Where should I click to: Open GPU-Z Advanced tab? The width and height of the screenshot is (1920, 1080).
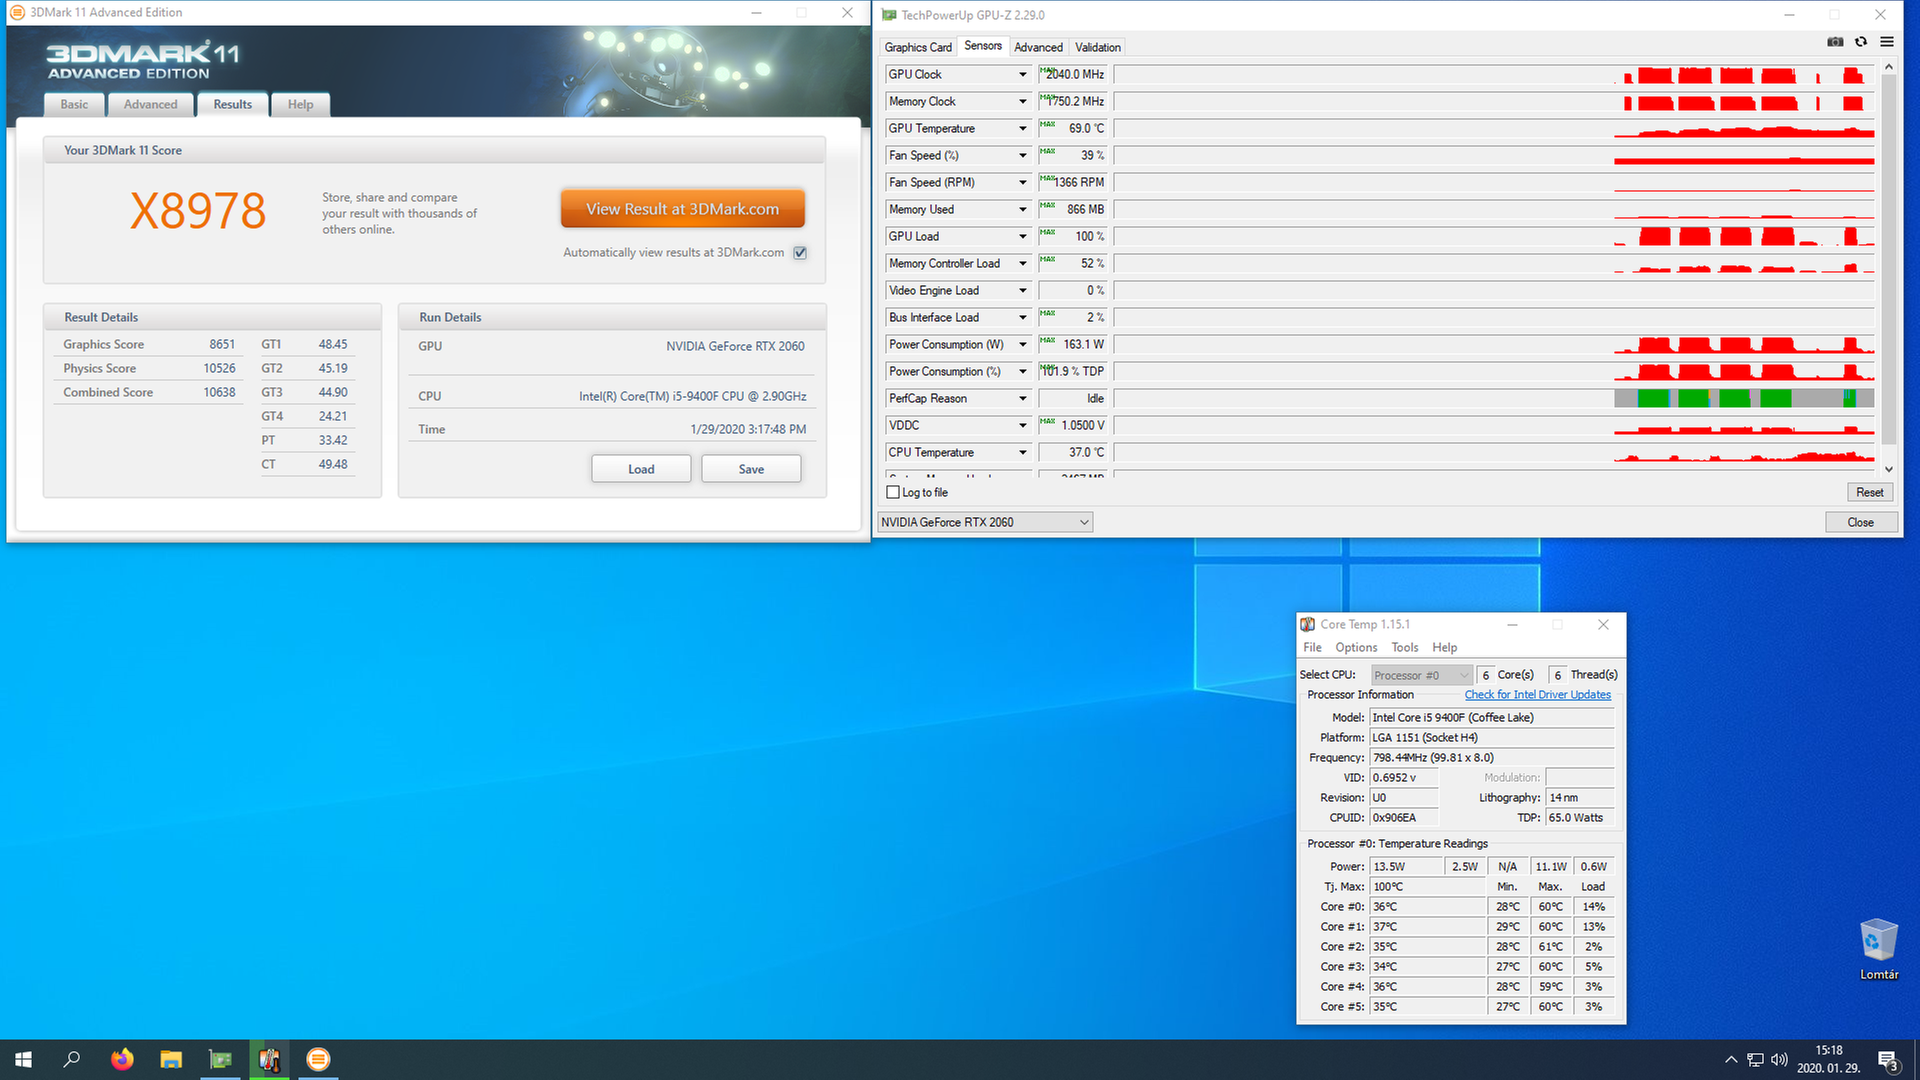pyautogui.click(x=1038, y=47)
